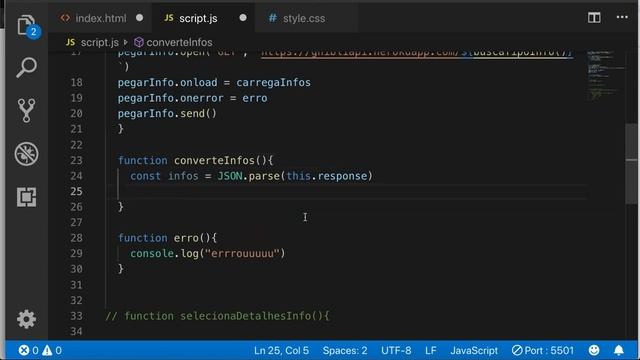
Task: Click the pegarInfo.send() call on line 20
Action: (x=167, y=113)
